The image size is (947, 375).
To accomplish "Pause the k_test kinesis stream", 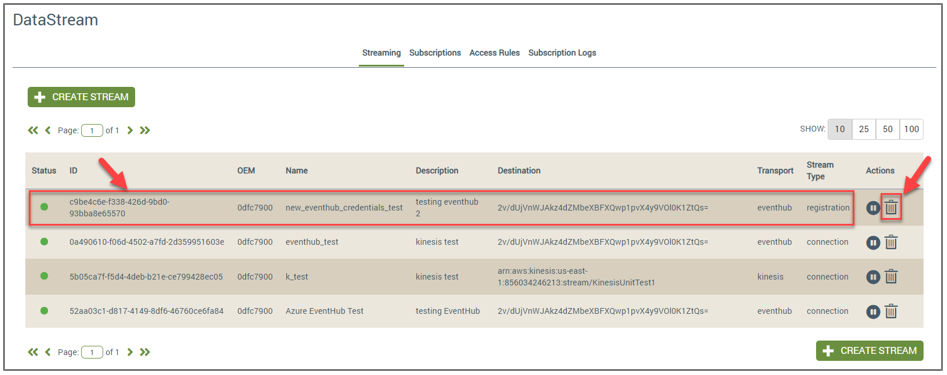I will [873, 277].
